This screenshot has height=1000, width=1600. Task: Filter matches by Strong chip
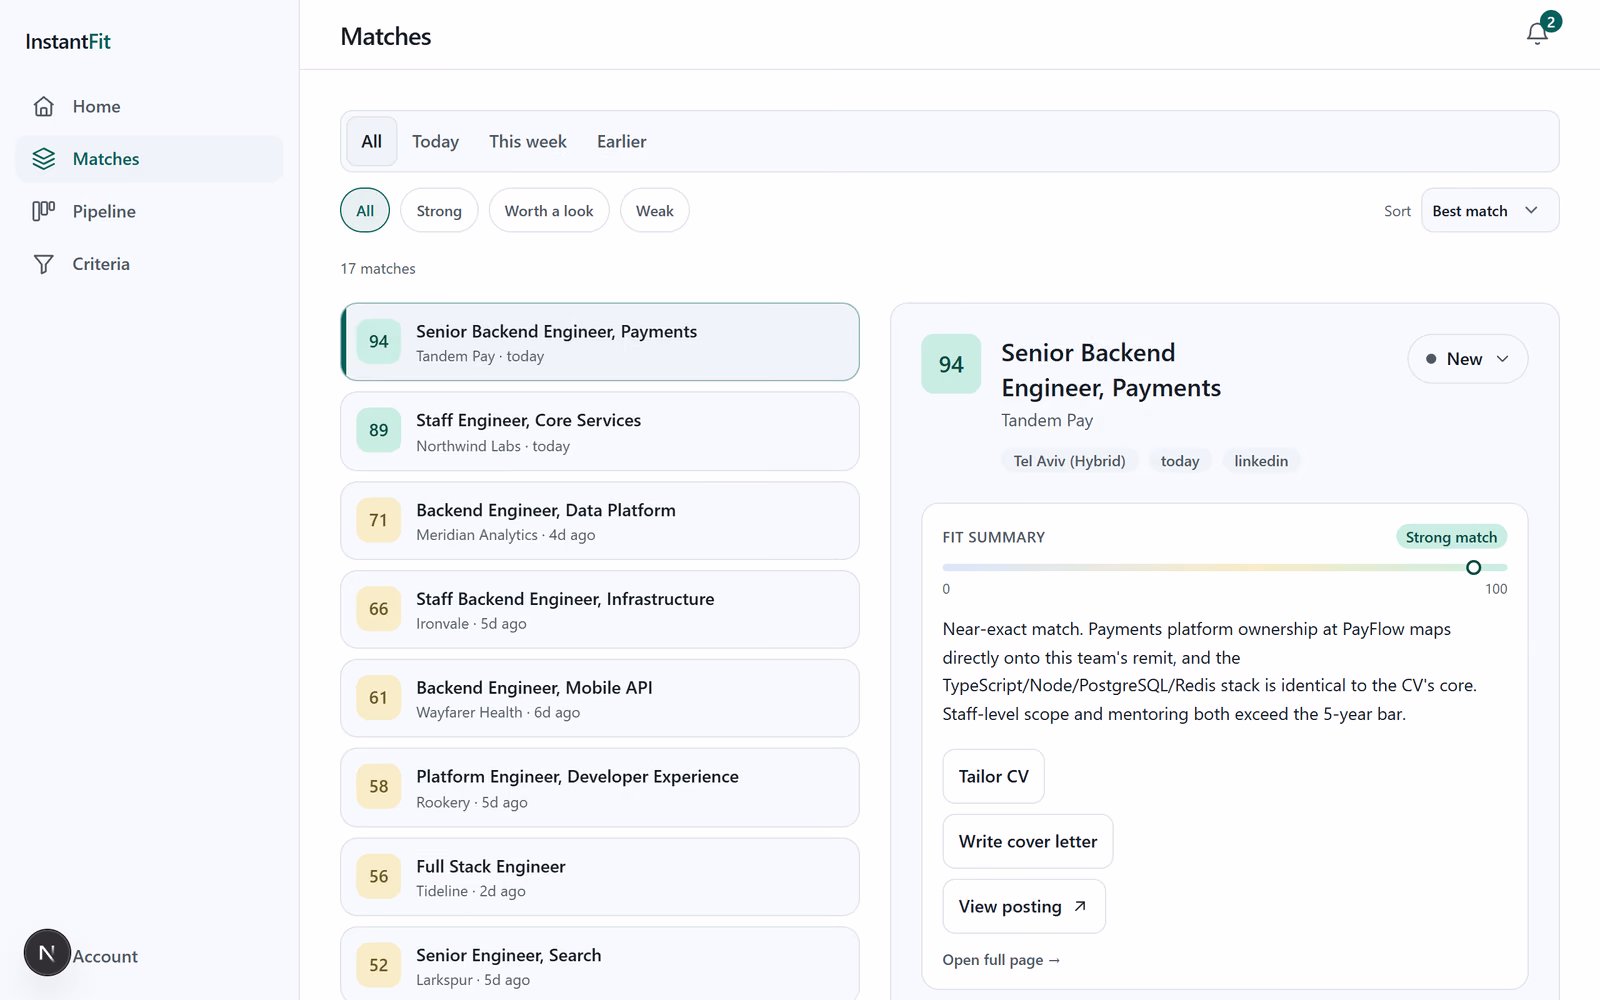pyautogui.click(x=439, y=211)
